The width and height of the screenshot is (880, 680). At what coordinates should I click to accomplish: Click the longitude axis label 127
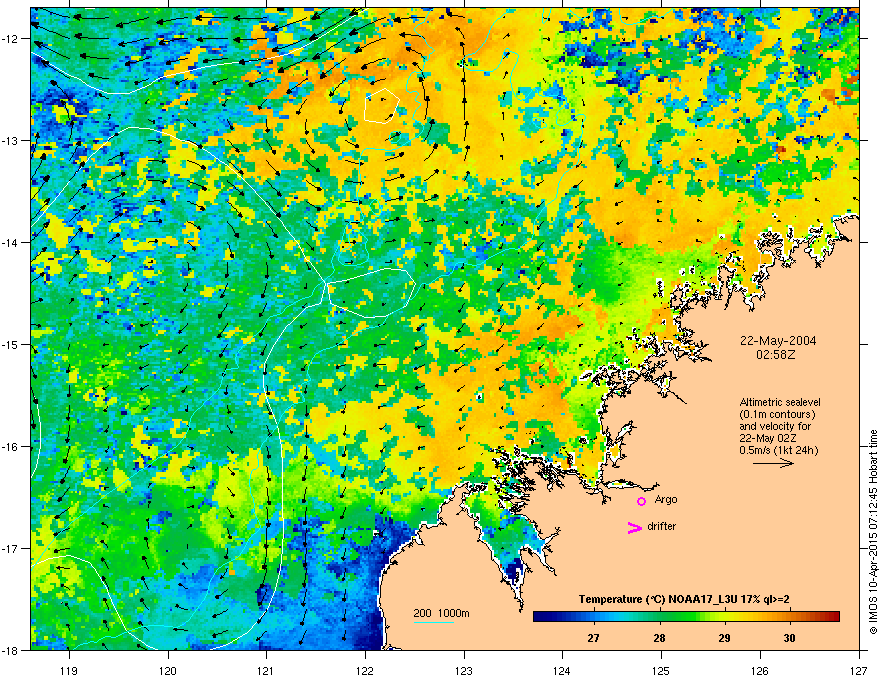[859, 670]
